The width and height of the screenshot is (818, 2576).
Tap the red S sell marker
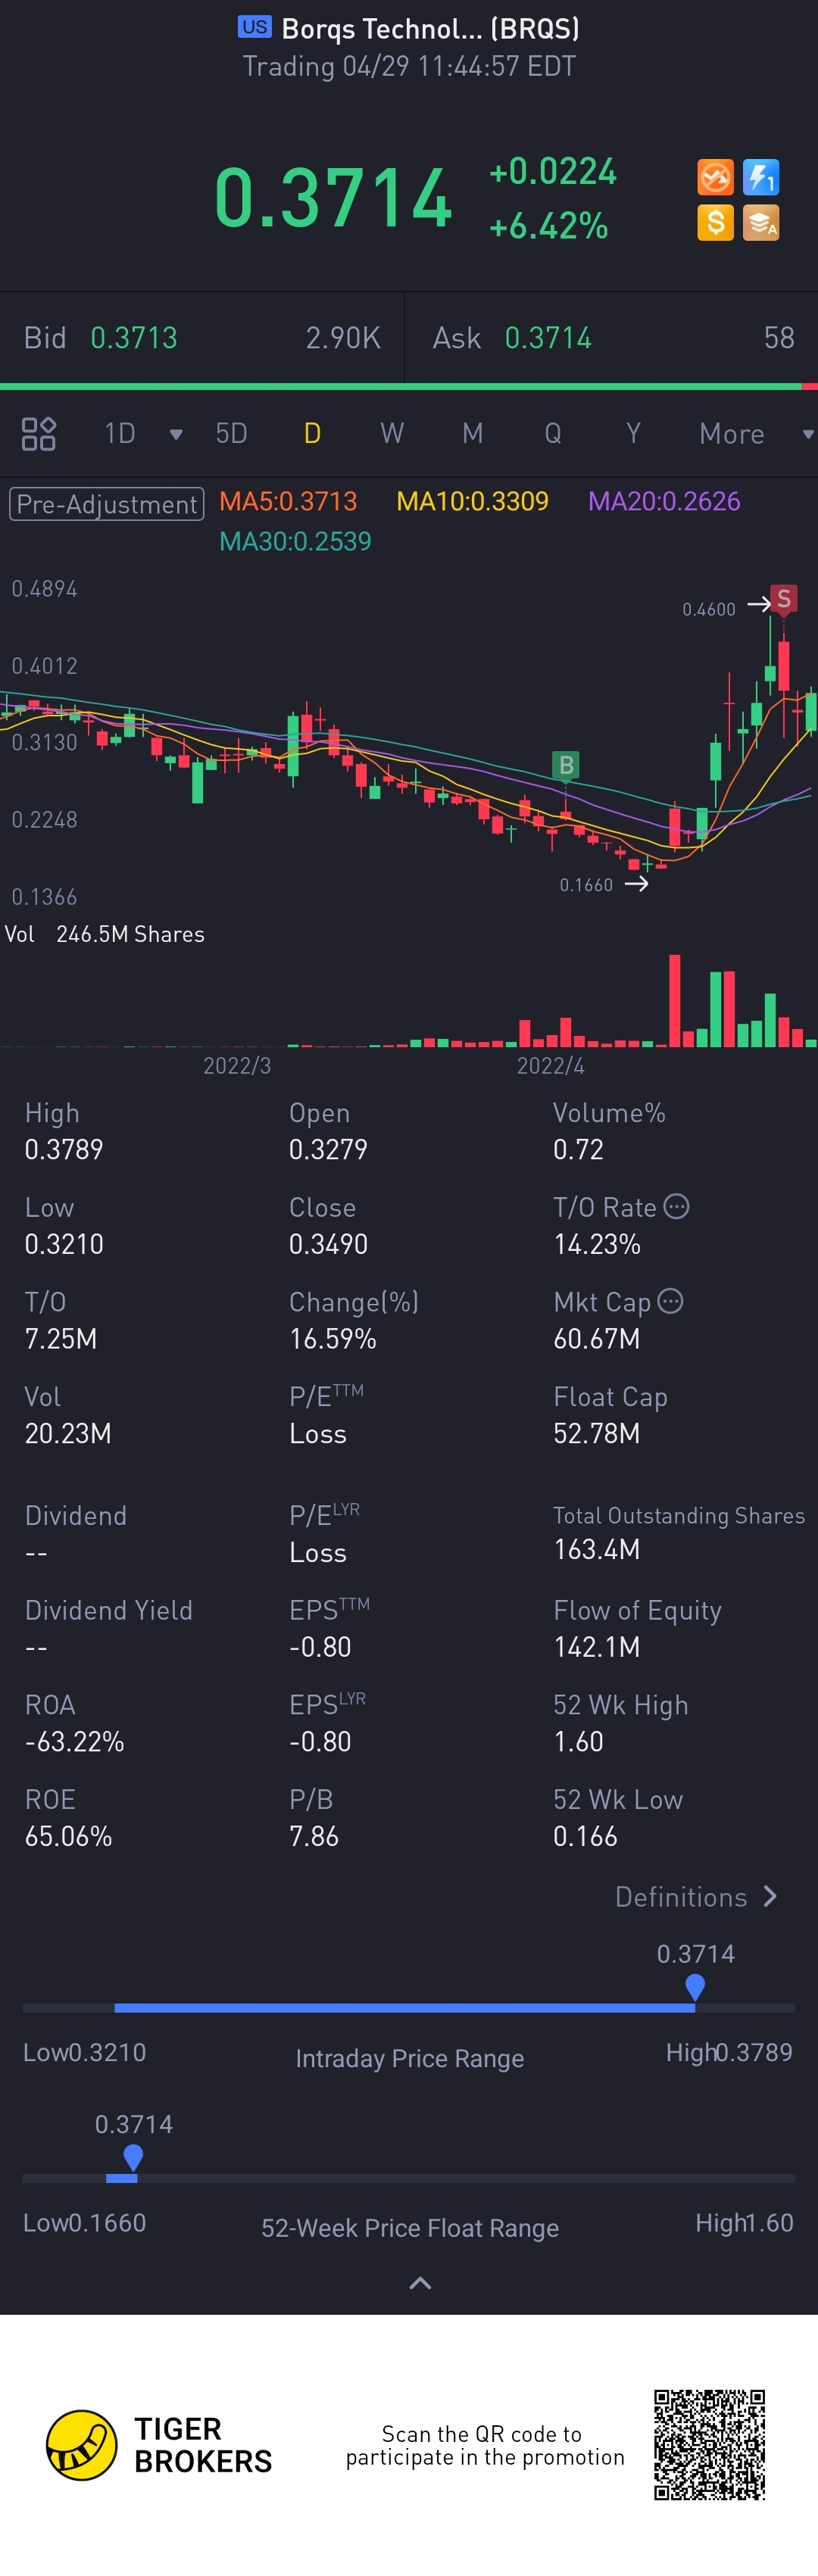click(x=784, y=599)
